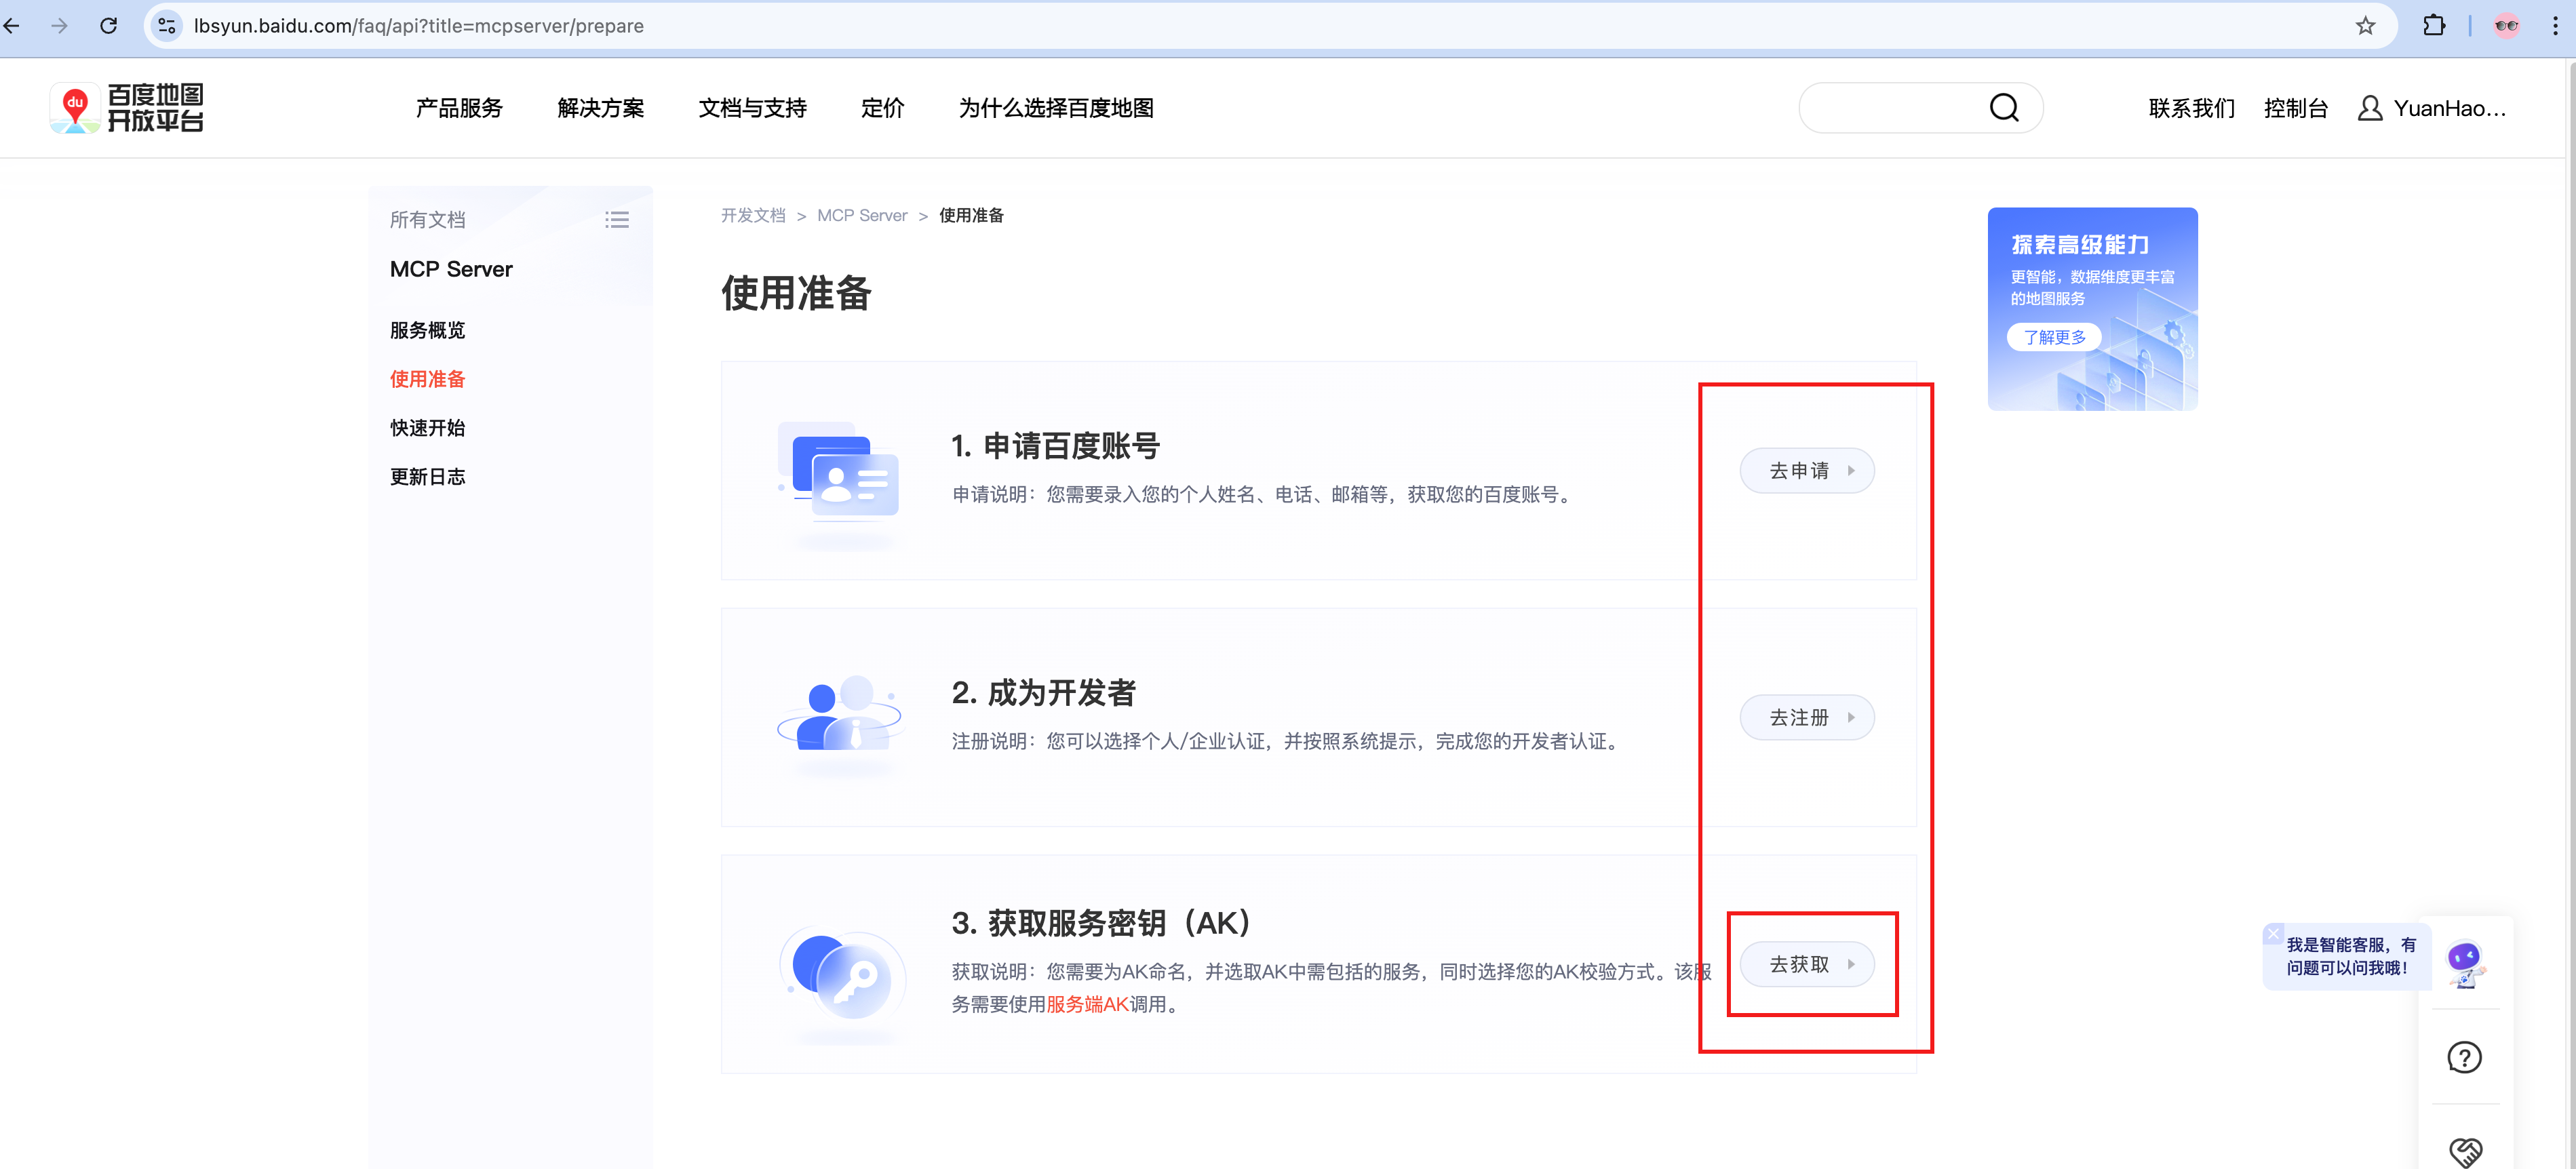Bookmark this page with the star icon
2576x1169 pixels.
[2364, 26]
